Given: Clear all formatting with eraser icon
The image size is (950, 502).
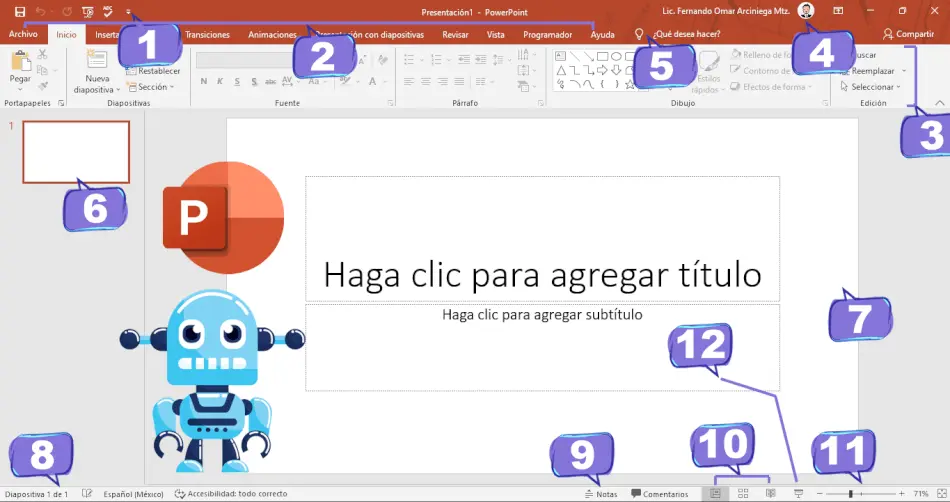Looking at the screenshot, I should (382, 59).
